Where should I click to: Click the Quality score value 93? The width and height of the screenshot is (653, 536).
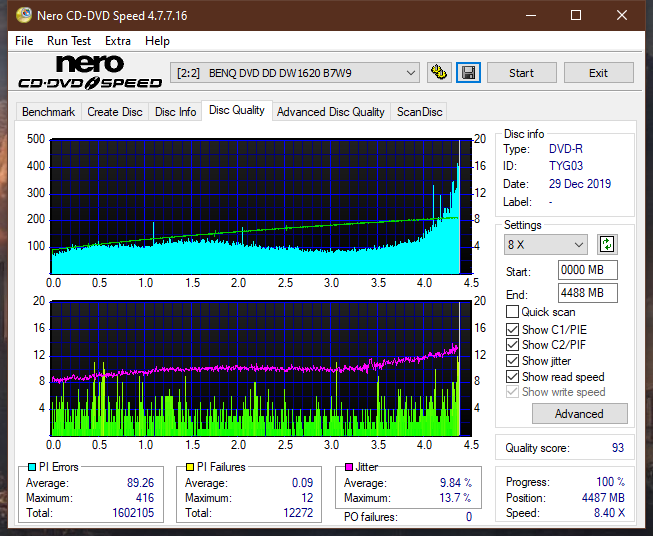tap(618, 448)
